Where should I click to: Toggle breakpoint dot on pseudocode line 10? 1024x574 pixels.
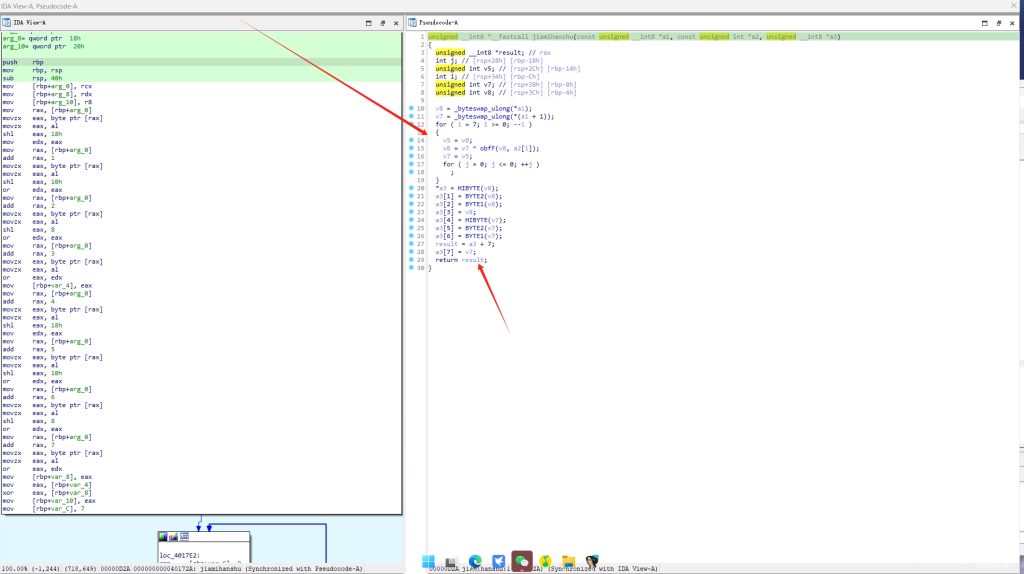coord(411,108)
